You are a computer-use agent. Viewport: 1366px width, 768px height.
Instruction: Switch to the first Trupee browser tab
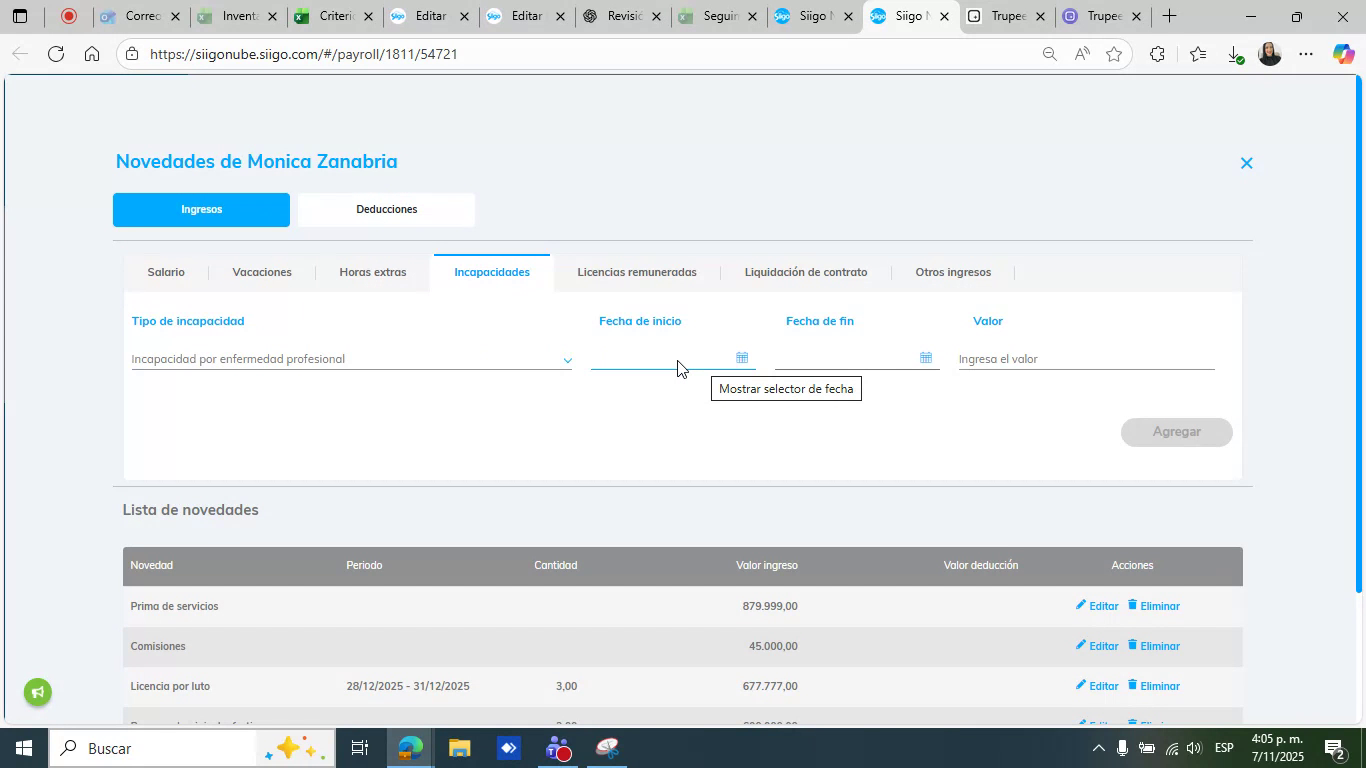pos(1006,16)
